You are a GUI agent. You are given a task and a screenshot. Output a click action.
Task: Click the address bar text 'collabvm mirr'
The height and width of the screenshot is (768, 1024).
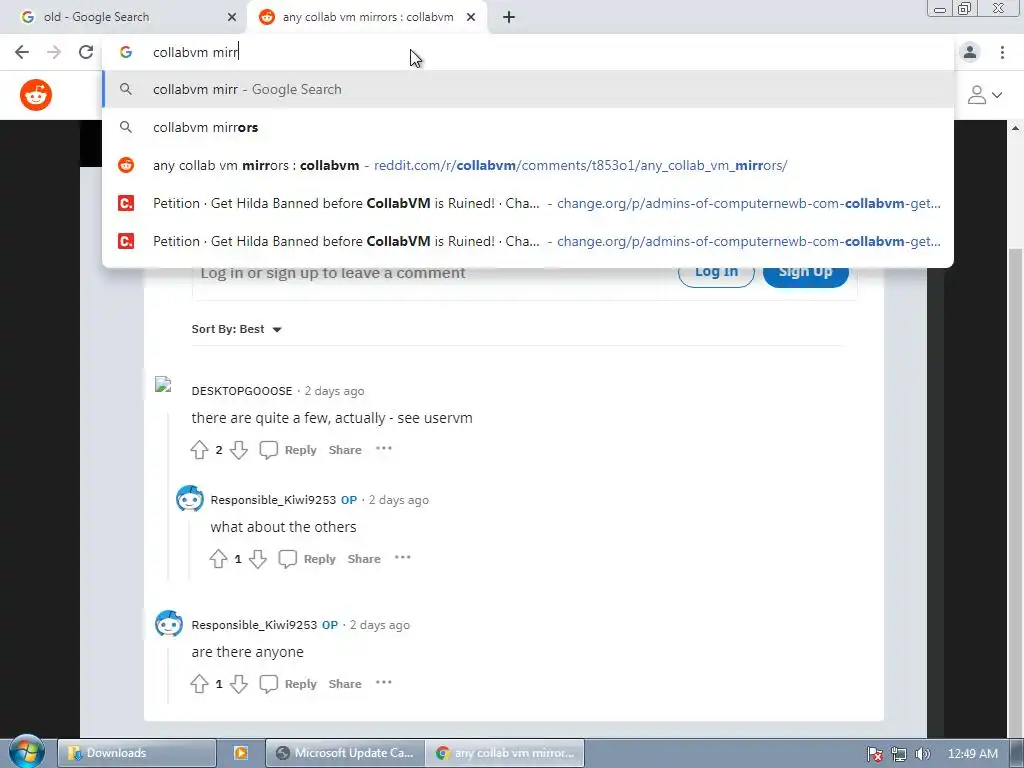pos(195,52)
